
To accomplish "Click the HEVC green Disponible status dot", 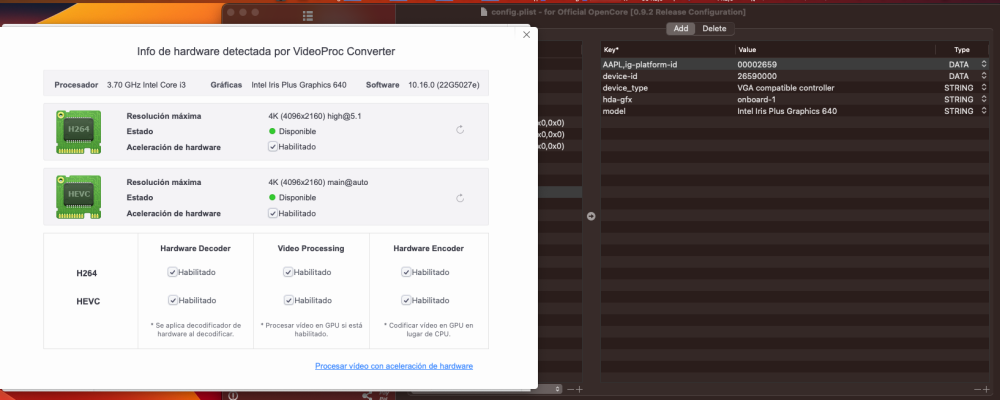I will (x=272, y=198).
